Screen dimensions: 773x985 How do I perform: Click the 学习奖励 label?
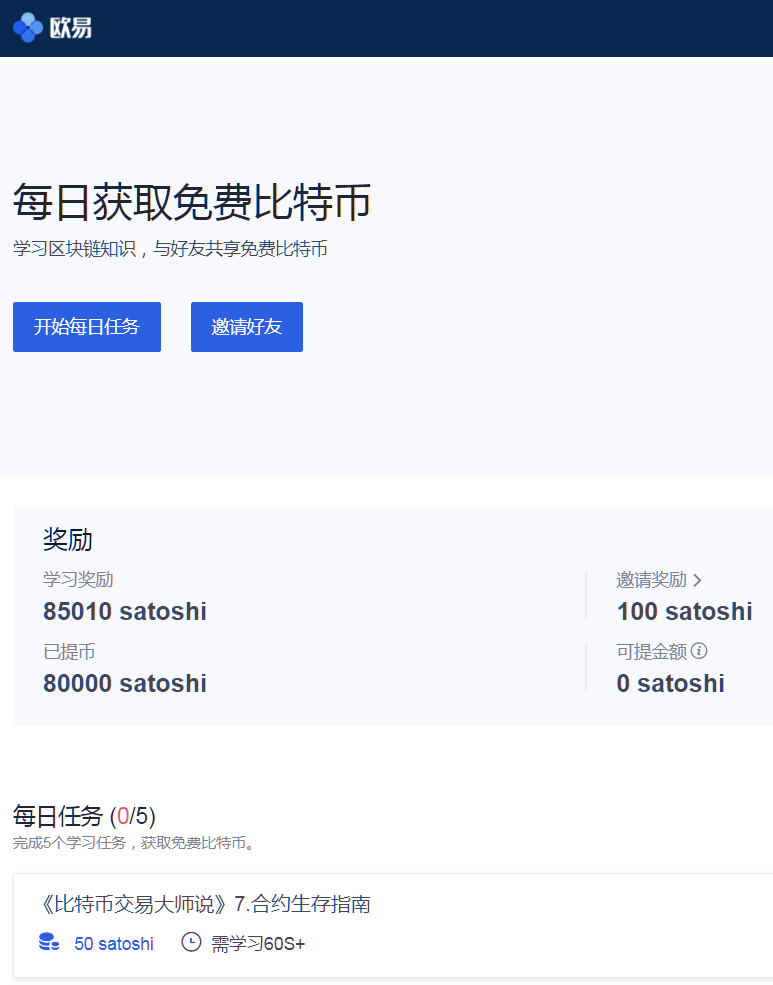coord(78,580)
